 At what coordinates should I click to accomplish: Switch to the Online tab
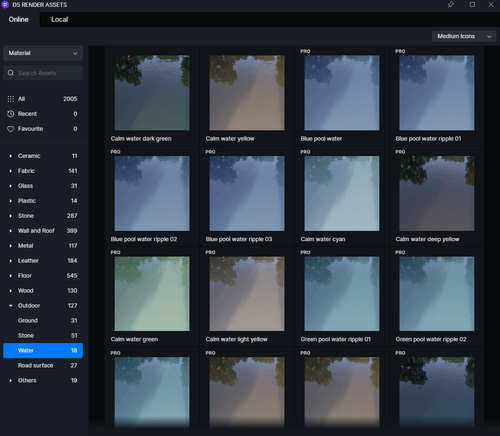tap(19, 19)
